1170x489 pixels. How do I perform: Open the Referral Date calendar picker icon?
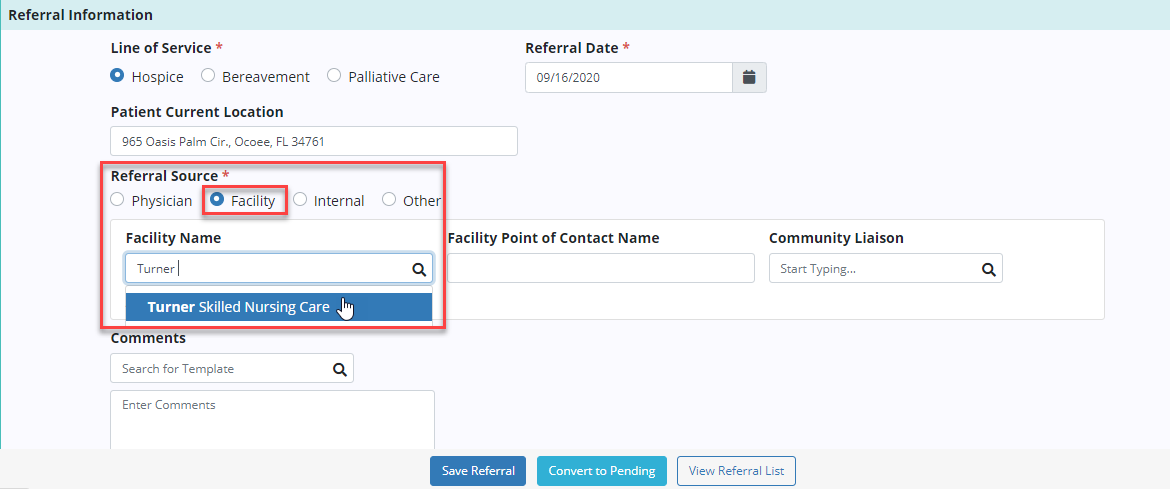coord(749,77)
